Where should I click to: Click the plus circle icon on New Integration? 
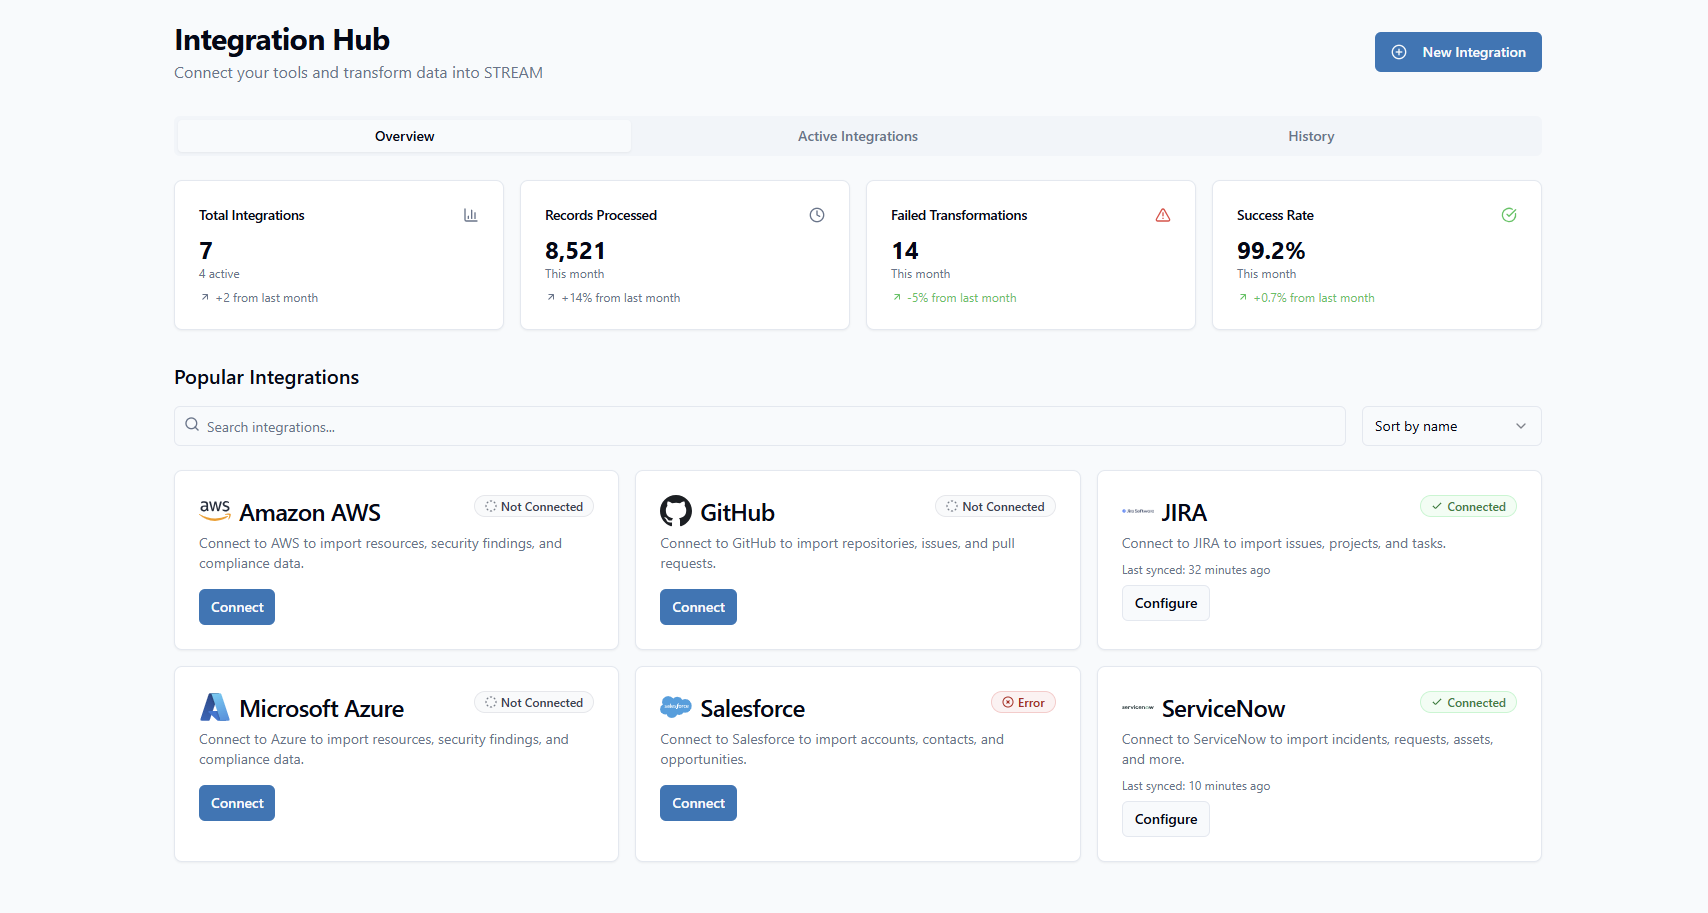[1399, 52]
